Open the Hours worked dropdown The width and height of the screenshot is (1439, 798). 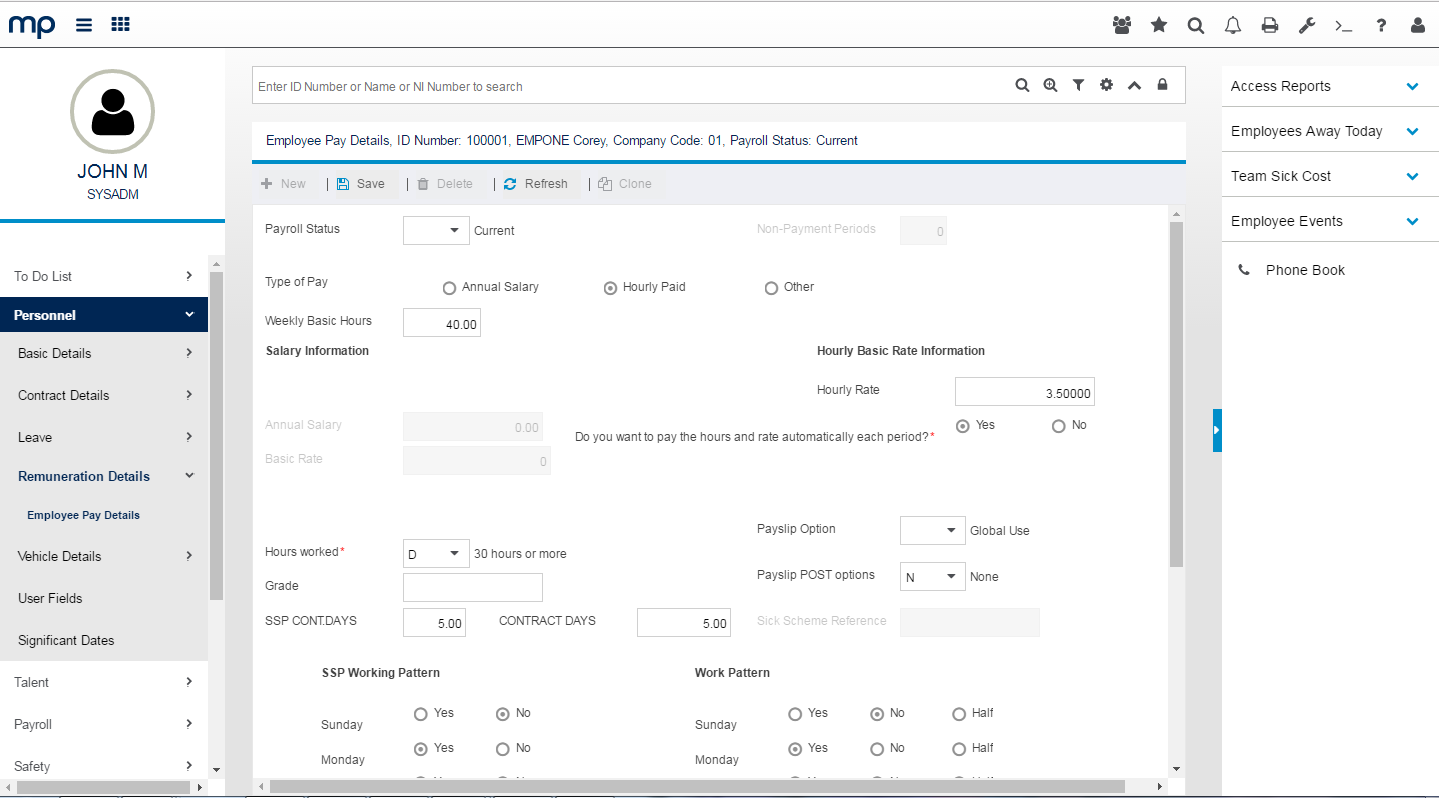(x=436, y=553)
